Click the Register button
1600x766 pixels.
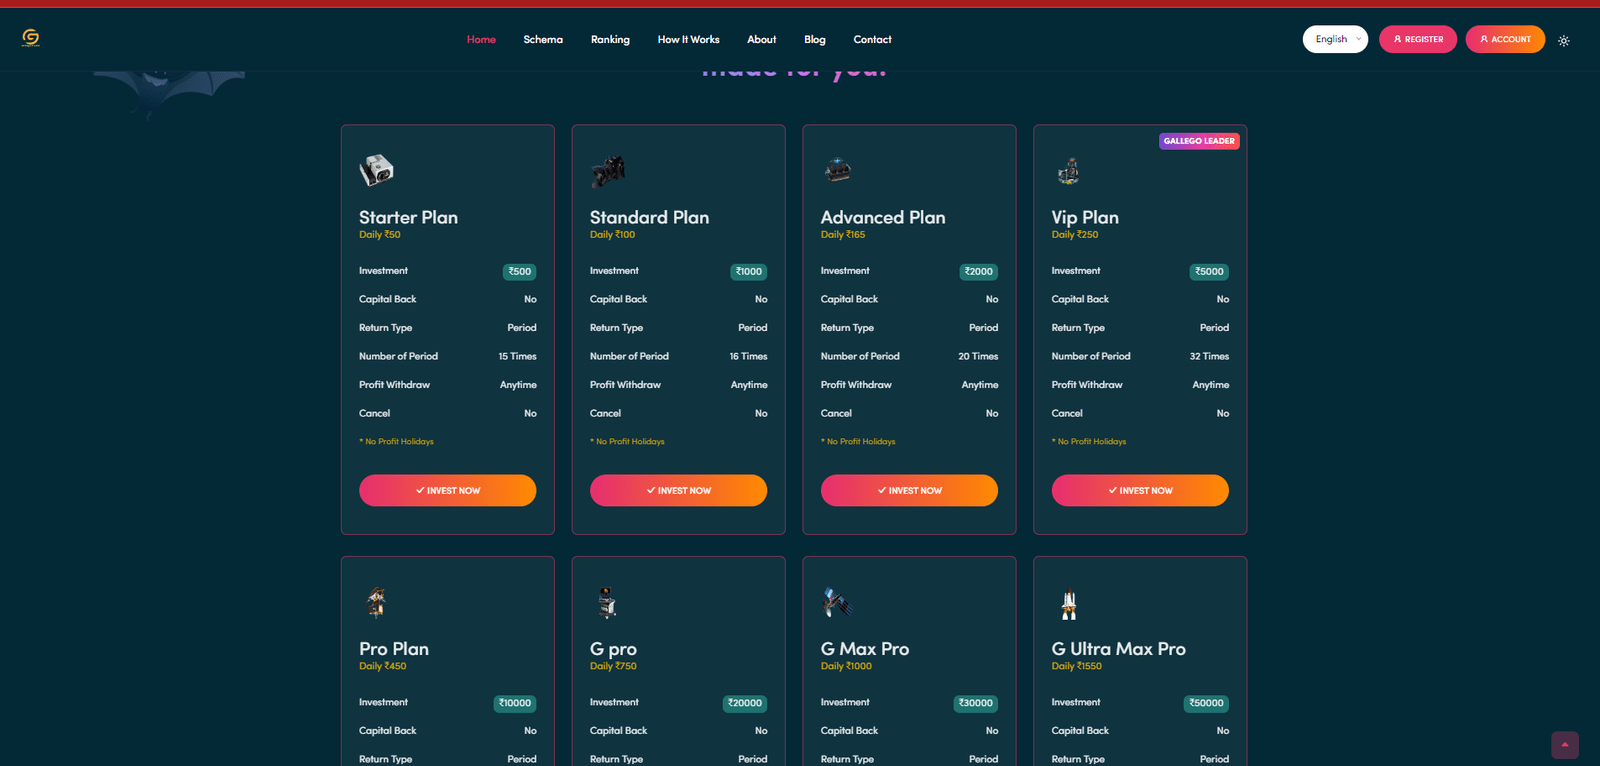1417,39
